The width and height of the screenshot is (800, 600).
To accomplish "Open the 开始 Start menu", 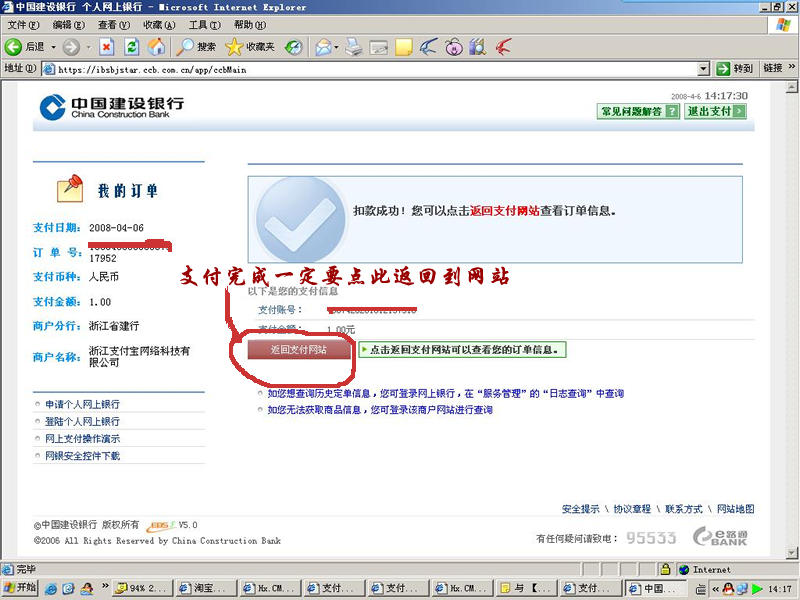I will click(x=20, y=588).
